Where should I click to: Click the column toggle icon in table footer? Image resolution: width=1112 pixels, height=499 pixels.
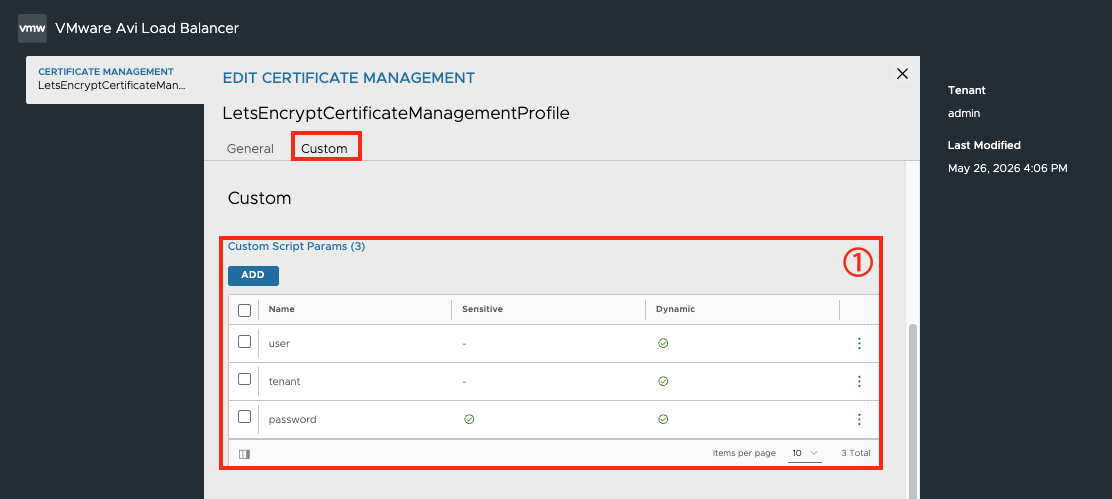pos(245,454)
